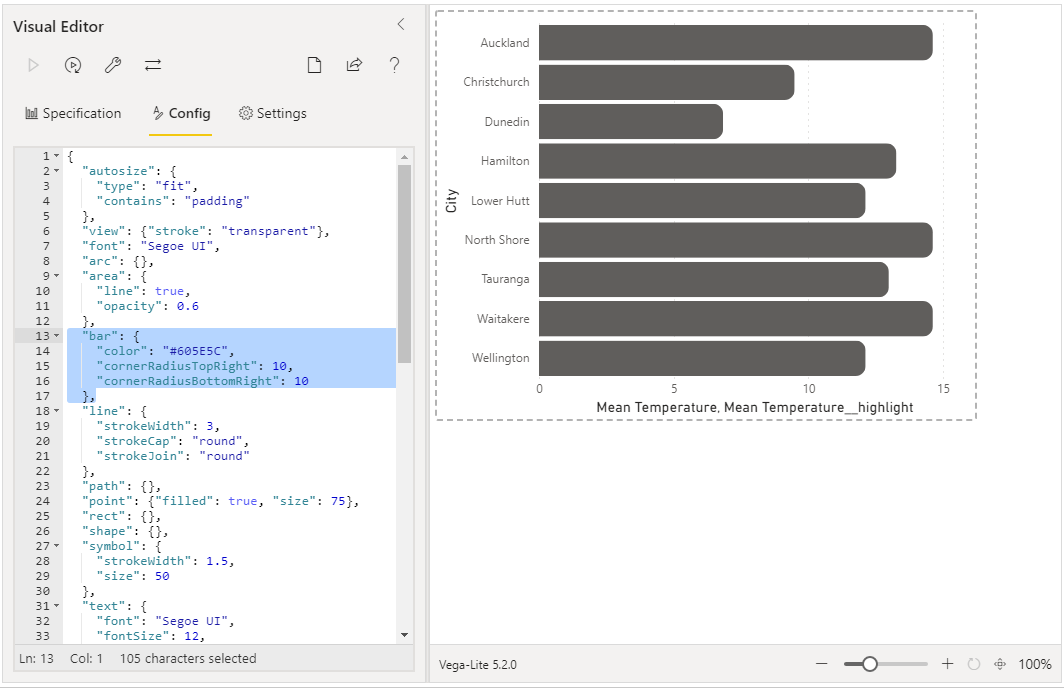Adjust the zoom level slider handle
Image resolution: width=1064 pixels, height=688 pixels.
tap(870, 664)
